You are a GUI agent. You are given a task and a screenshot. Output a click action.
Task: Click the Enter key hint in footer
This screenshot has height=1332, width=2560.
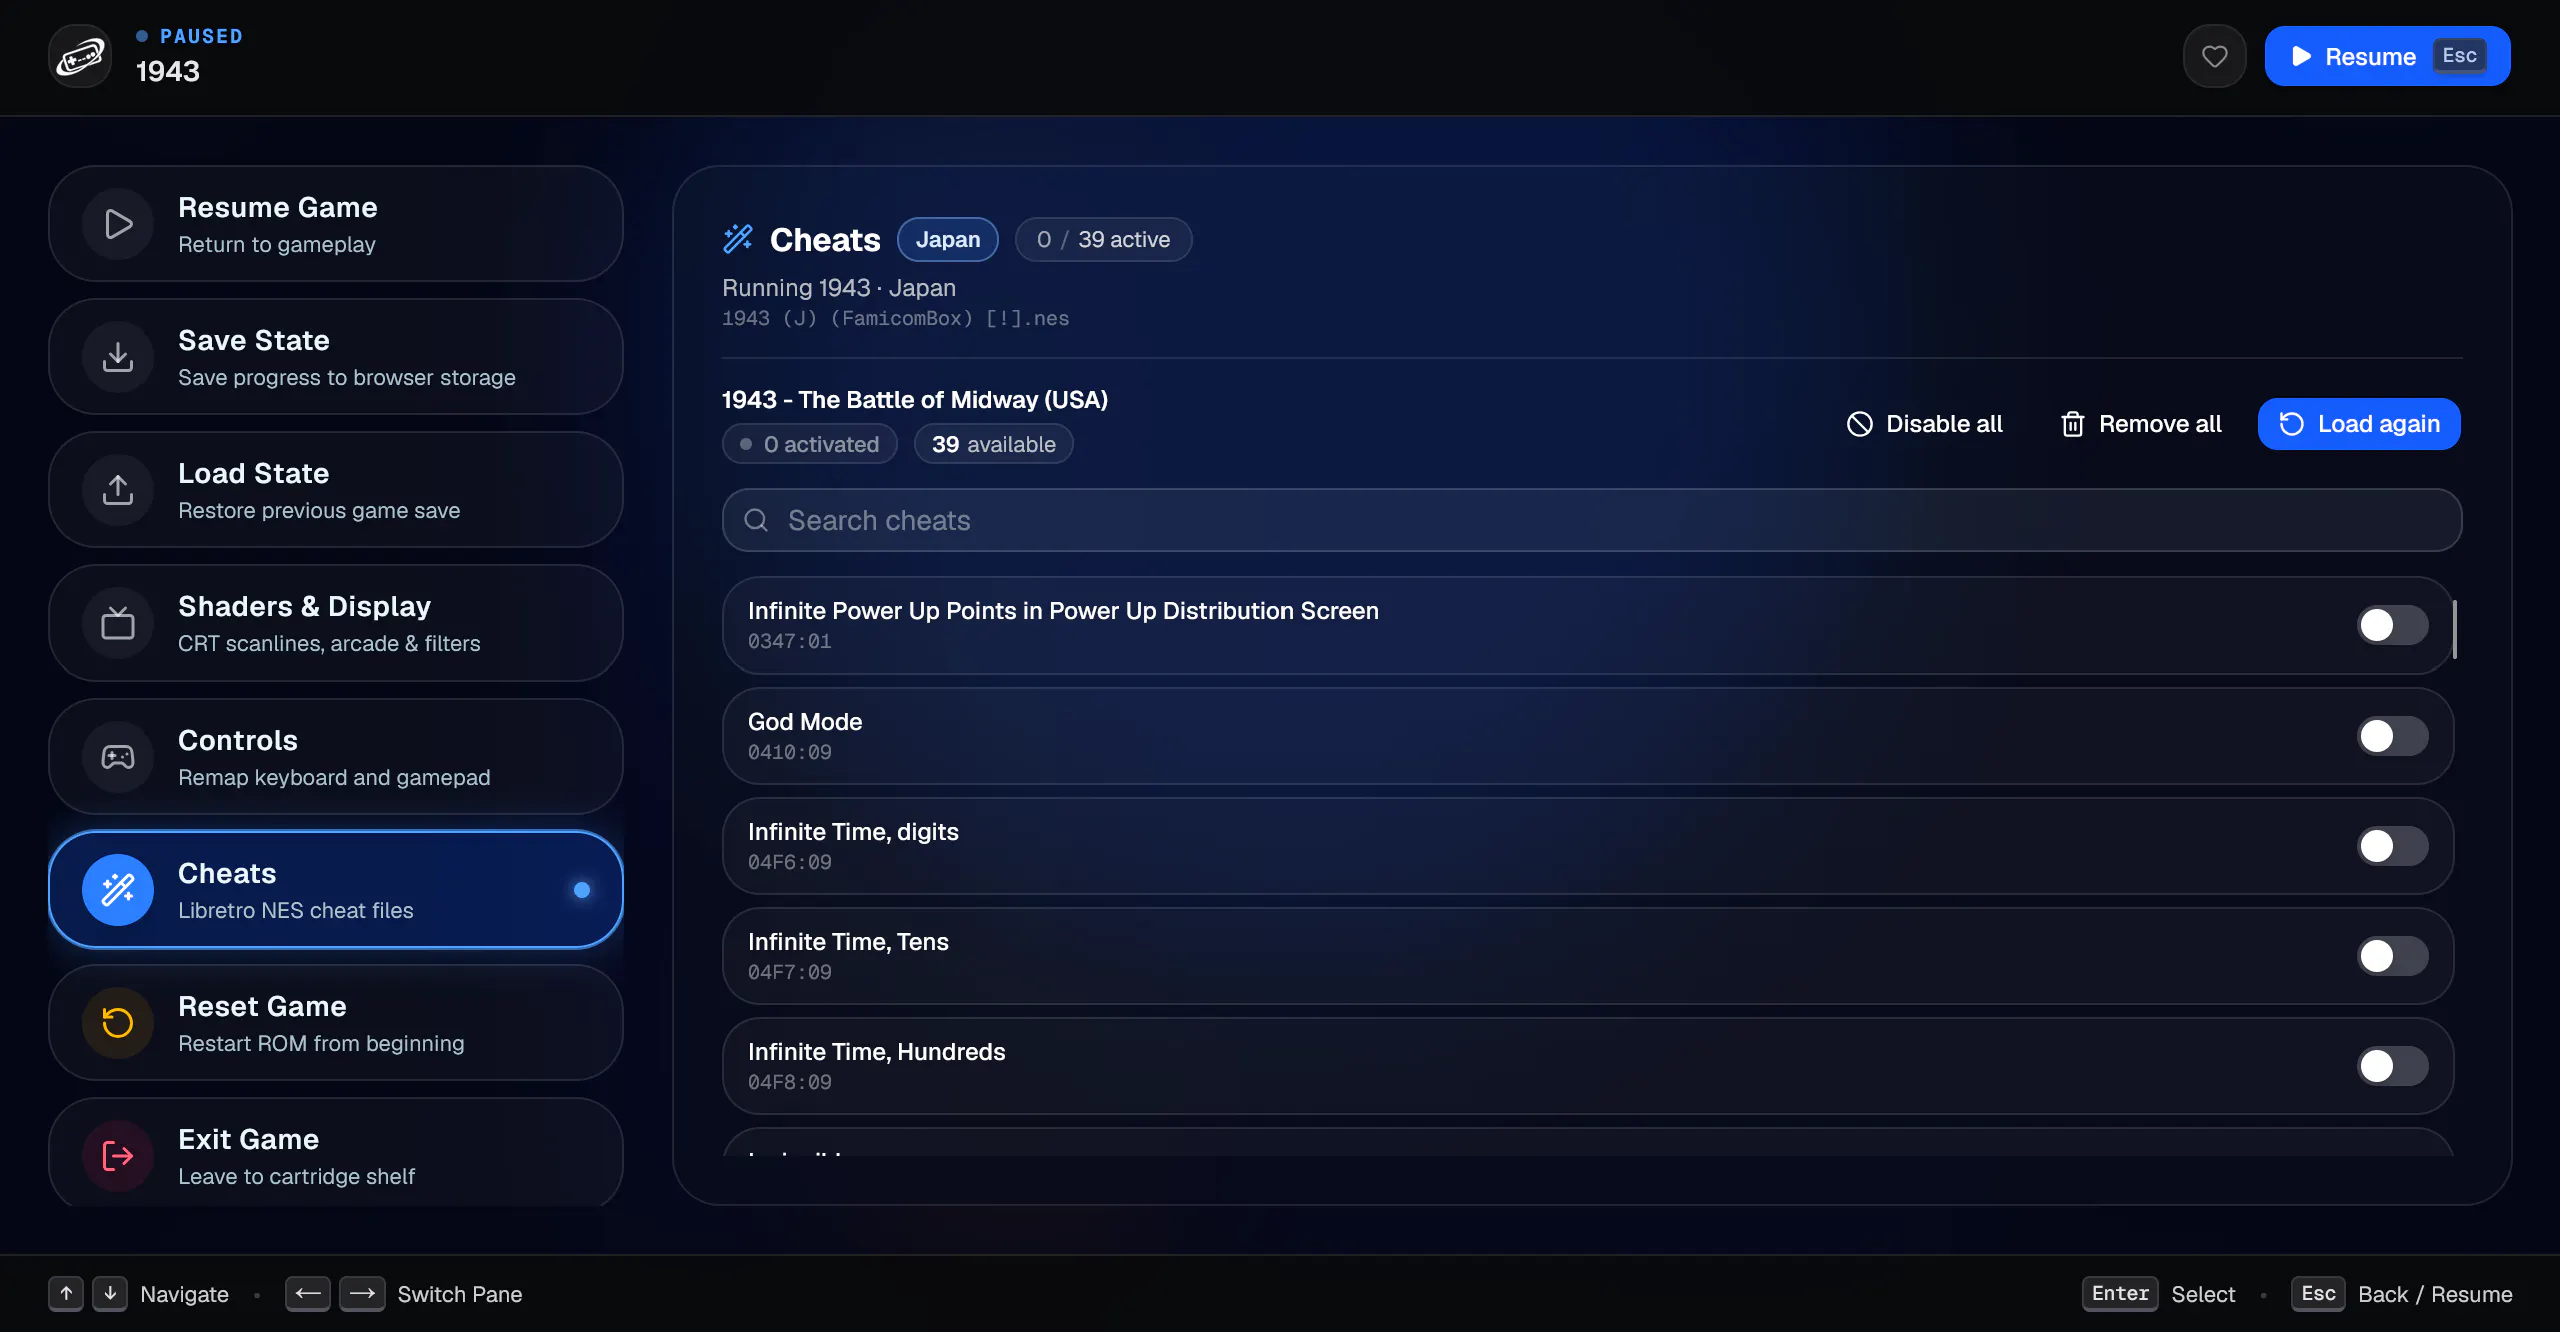click(x=2120, y=1294)
